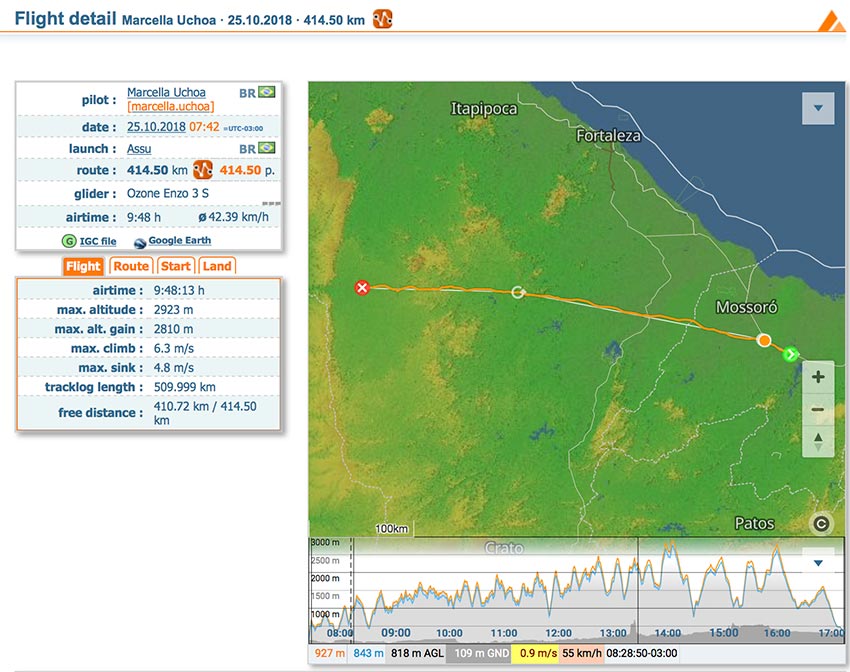The image size is (850, 672).
Task: Open the [marcella.uchoa] username link
Action: tap(171, 106)
